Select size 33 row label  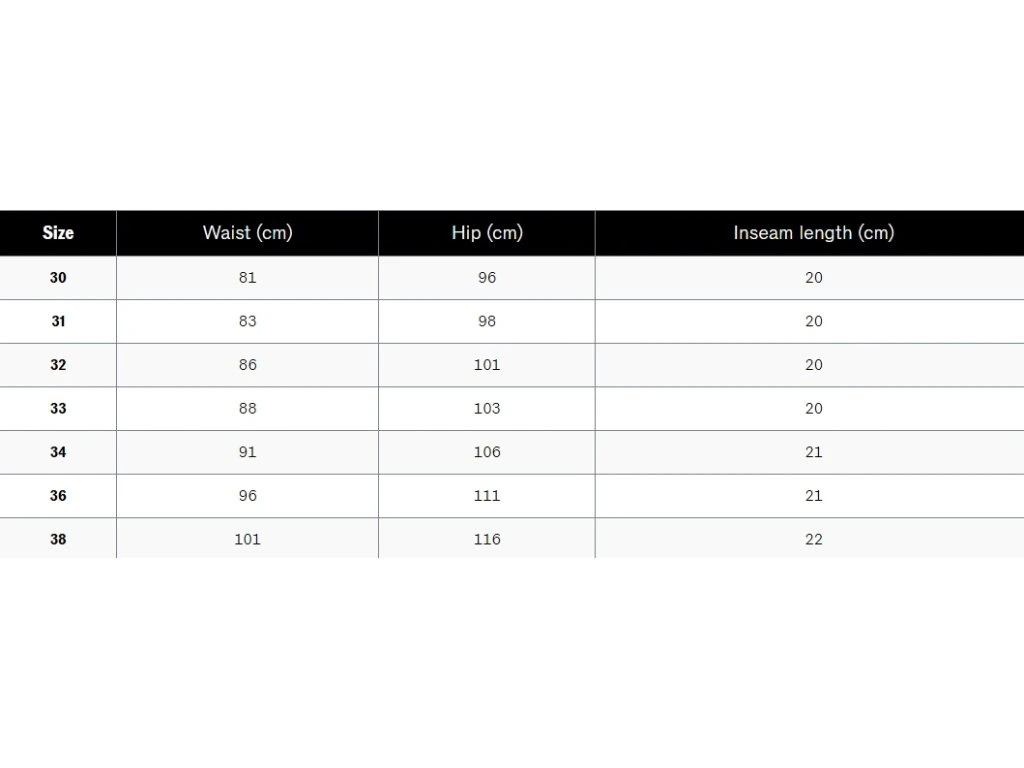click(x=58, y=408)
